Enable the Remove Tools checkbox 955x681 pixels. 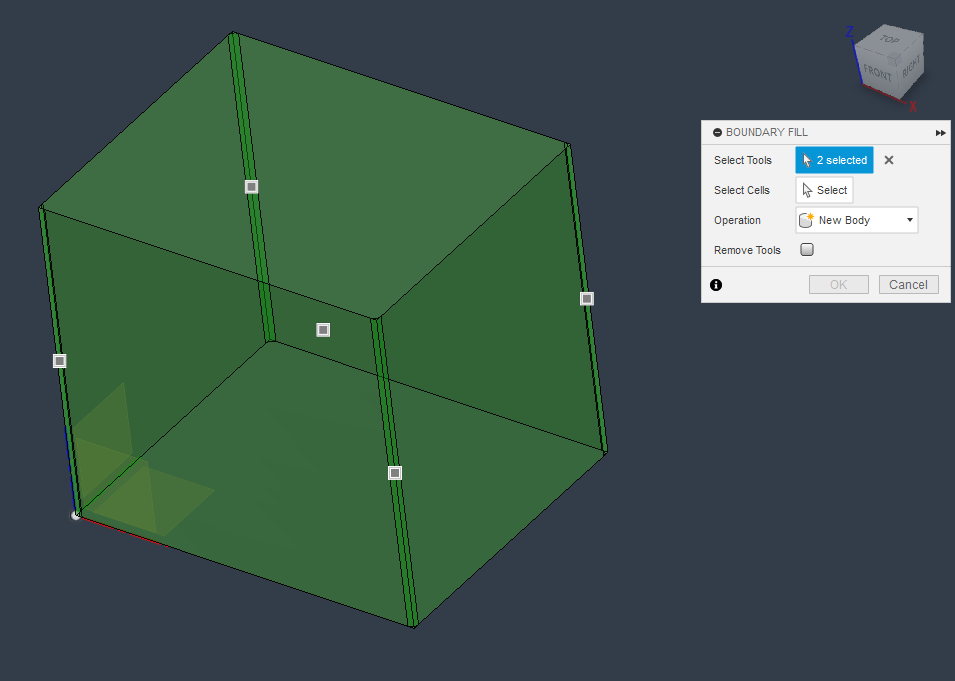(x=806, y=249)
